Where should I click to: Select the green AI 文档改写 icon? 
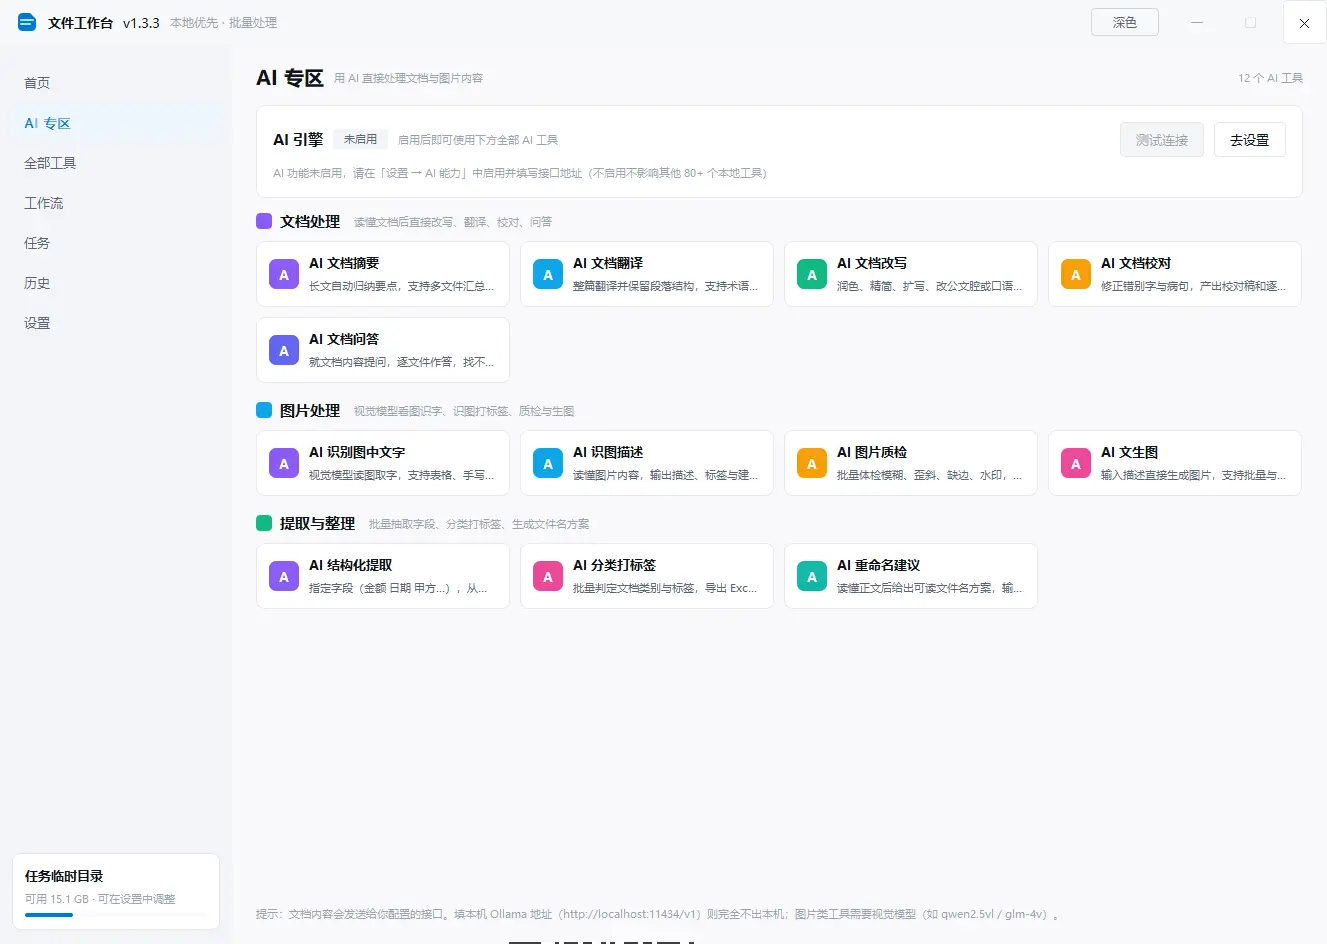812,274
